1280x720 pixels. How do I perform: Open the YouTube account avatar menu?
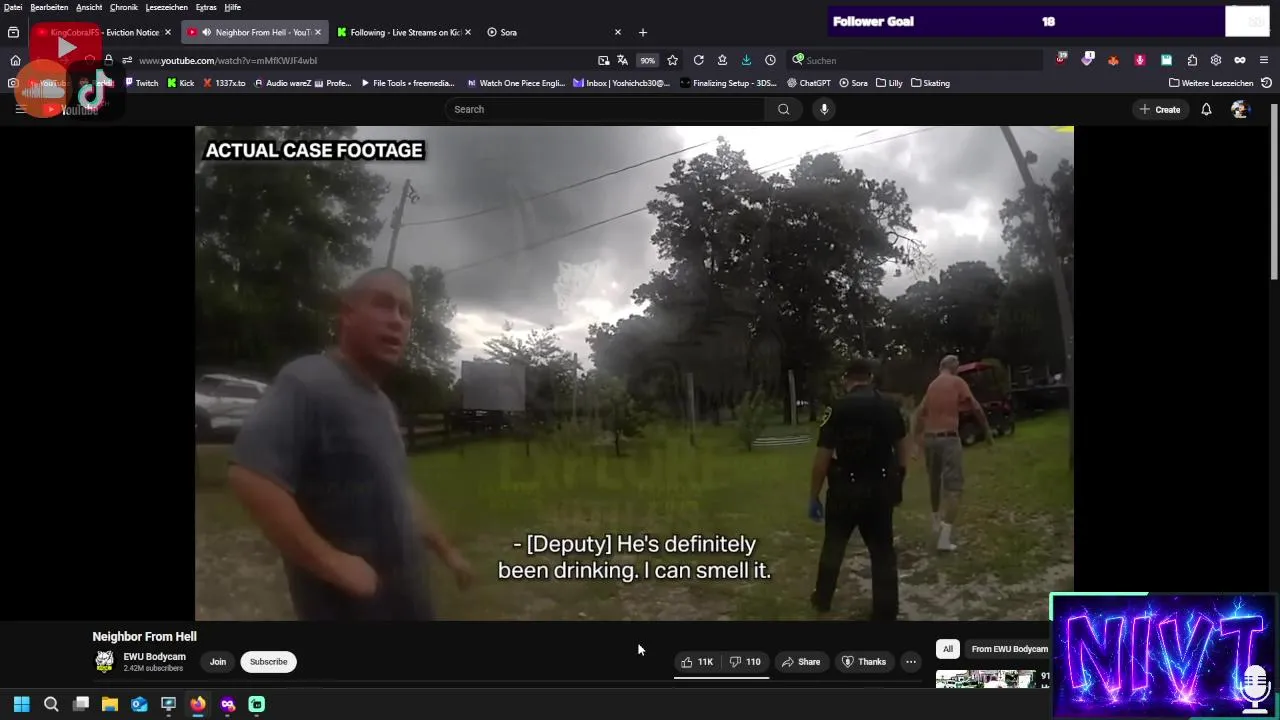1241,109
